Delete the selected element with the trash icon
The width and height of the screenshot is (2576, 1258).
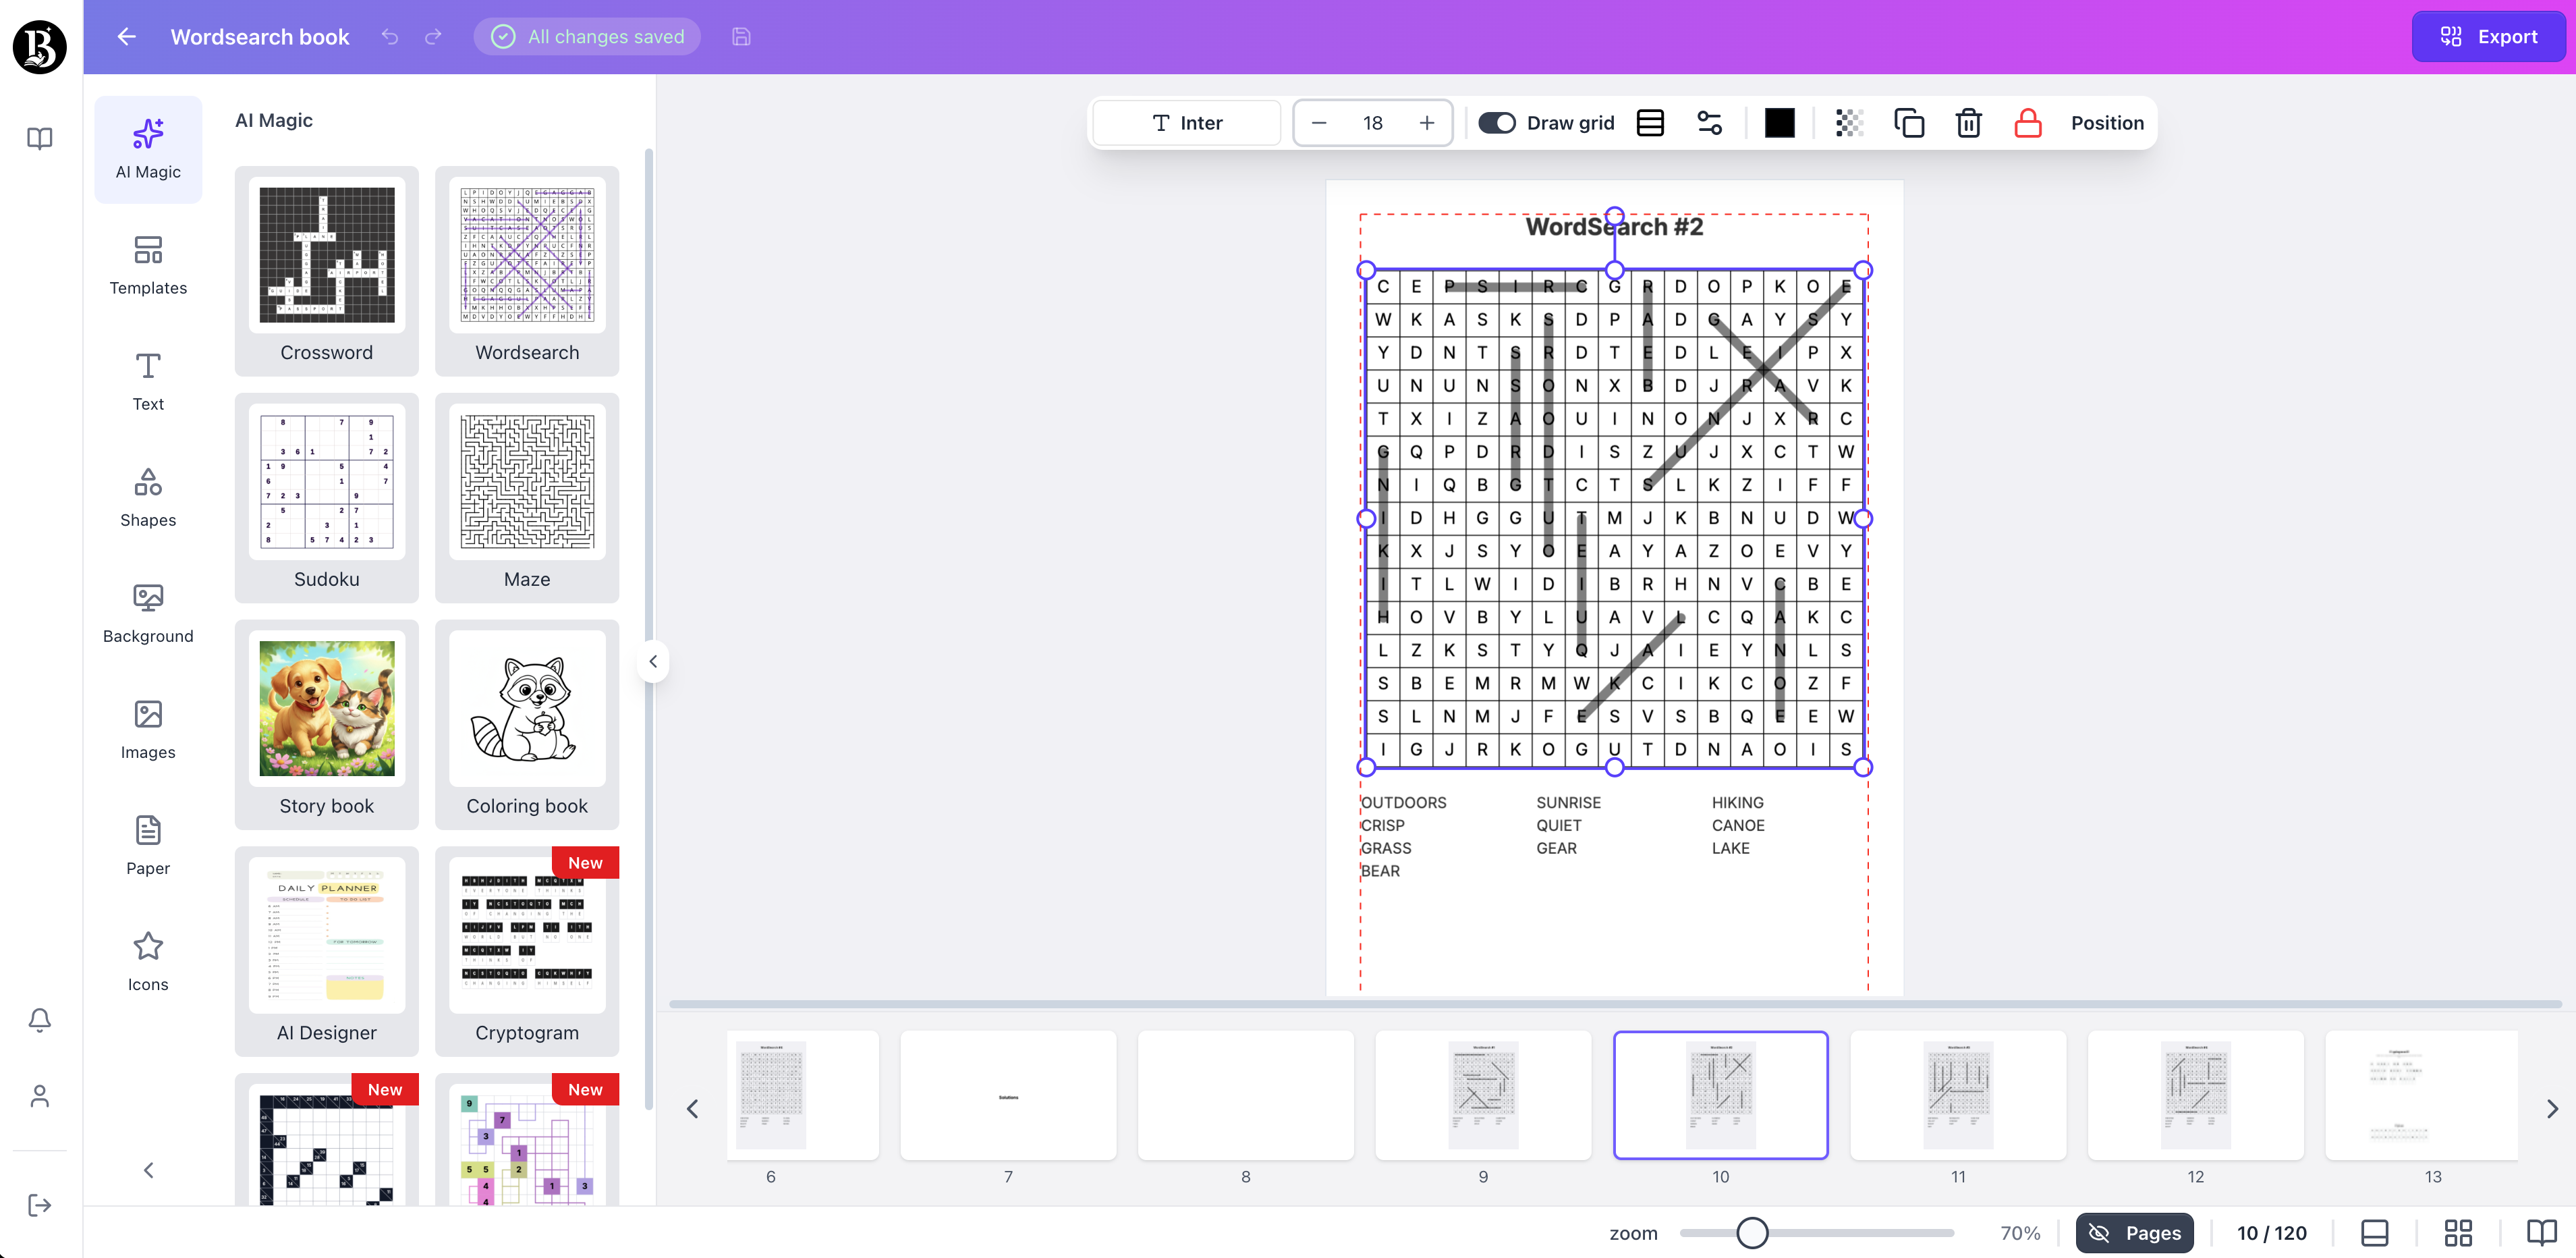point(1968,122)
